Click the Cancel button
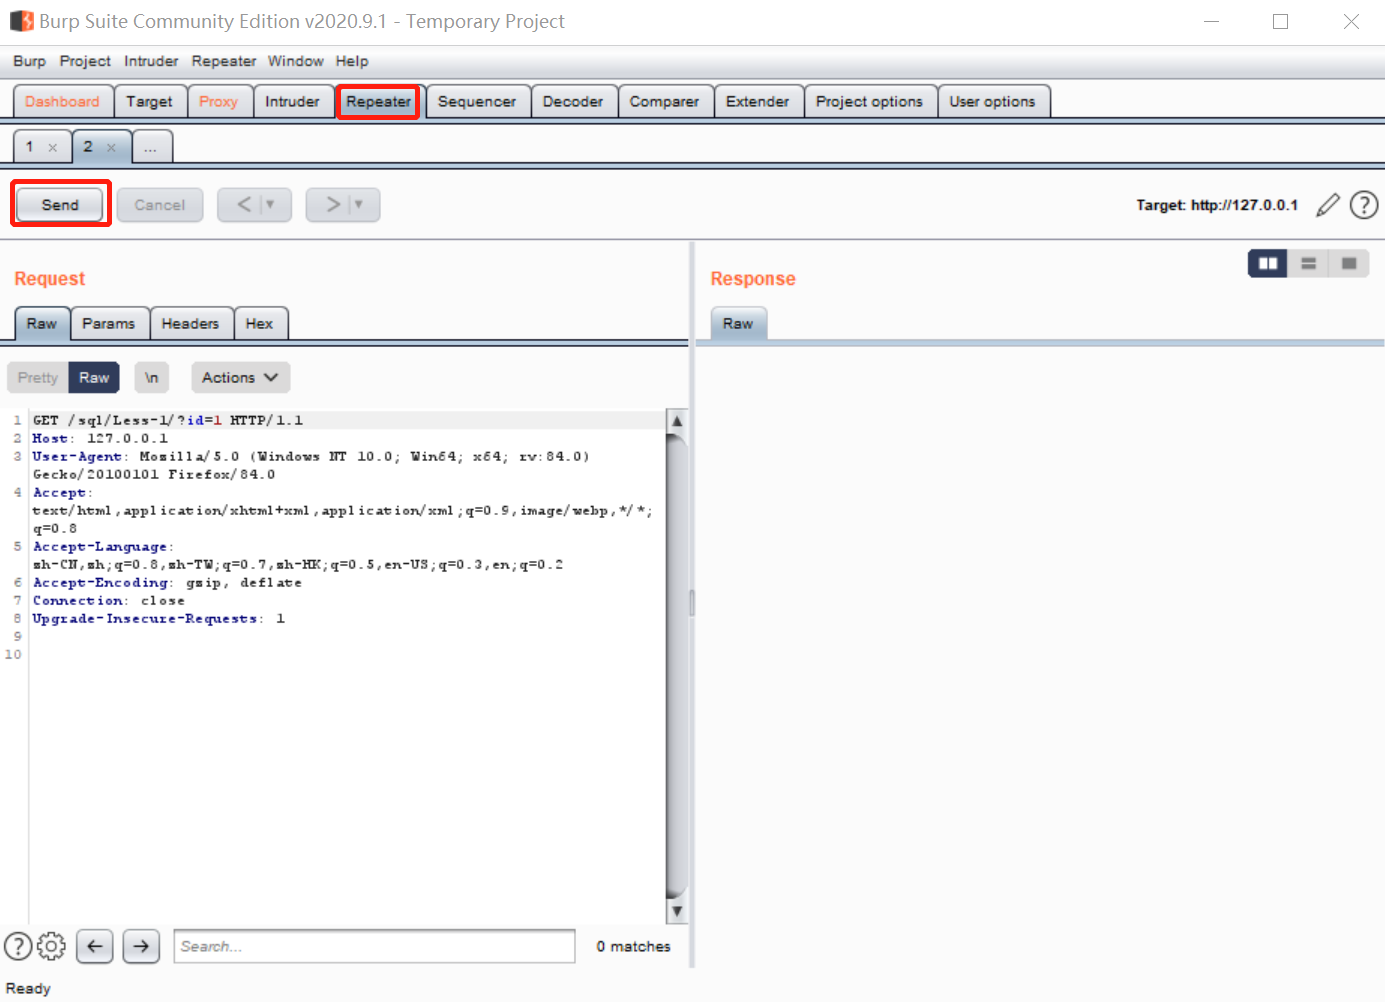Viewport: 1385px width, 1002px height. pyautogui.click(x=160, y=205)
